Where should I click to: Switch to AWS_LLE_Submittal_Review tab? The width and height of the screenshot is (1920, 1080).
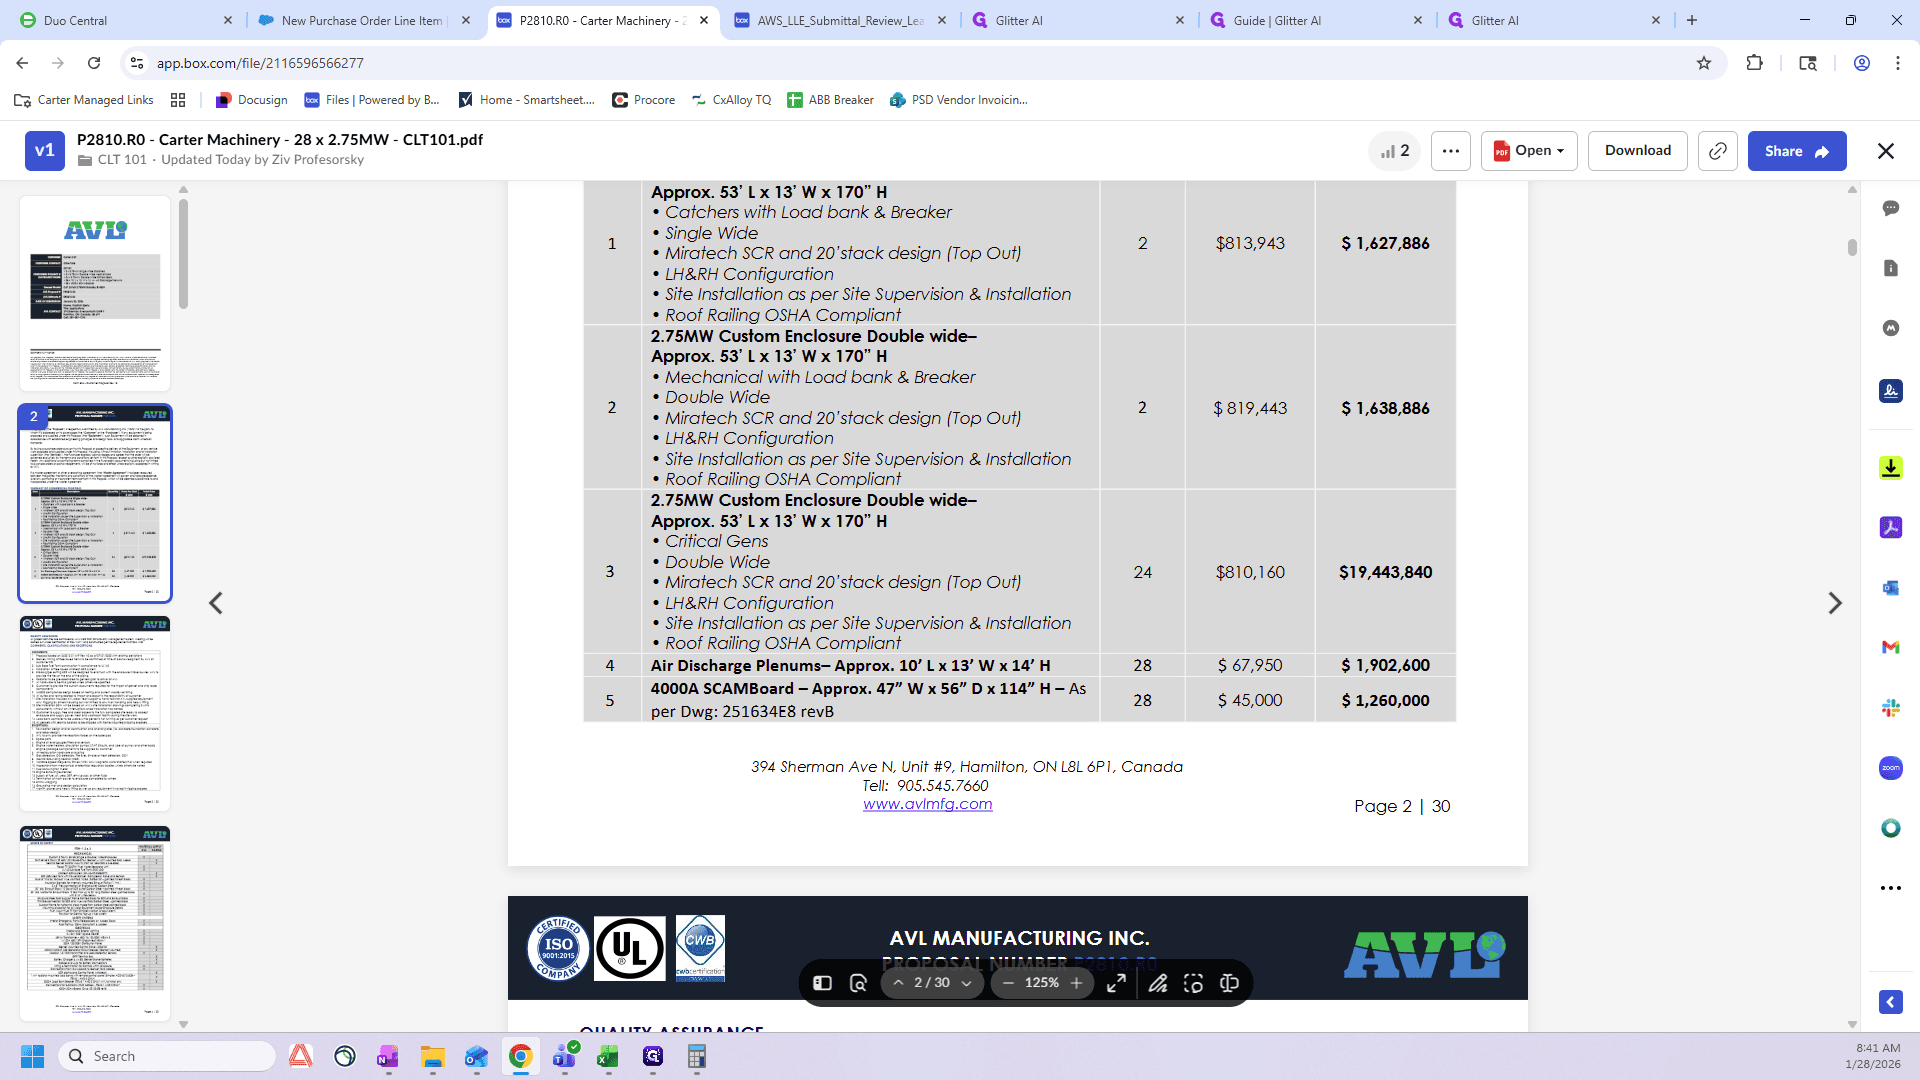click(840, 20)
